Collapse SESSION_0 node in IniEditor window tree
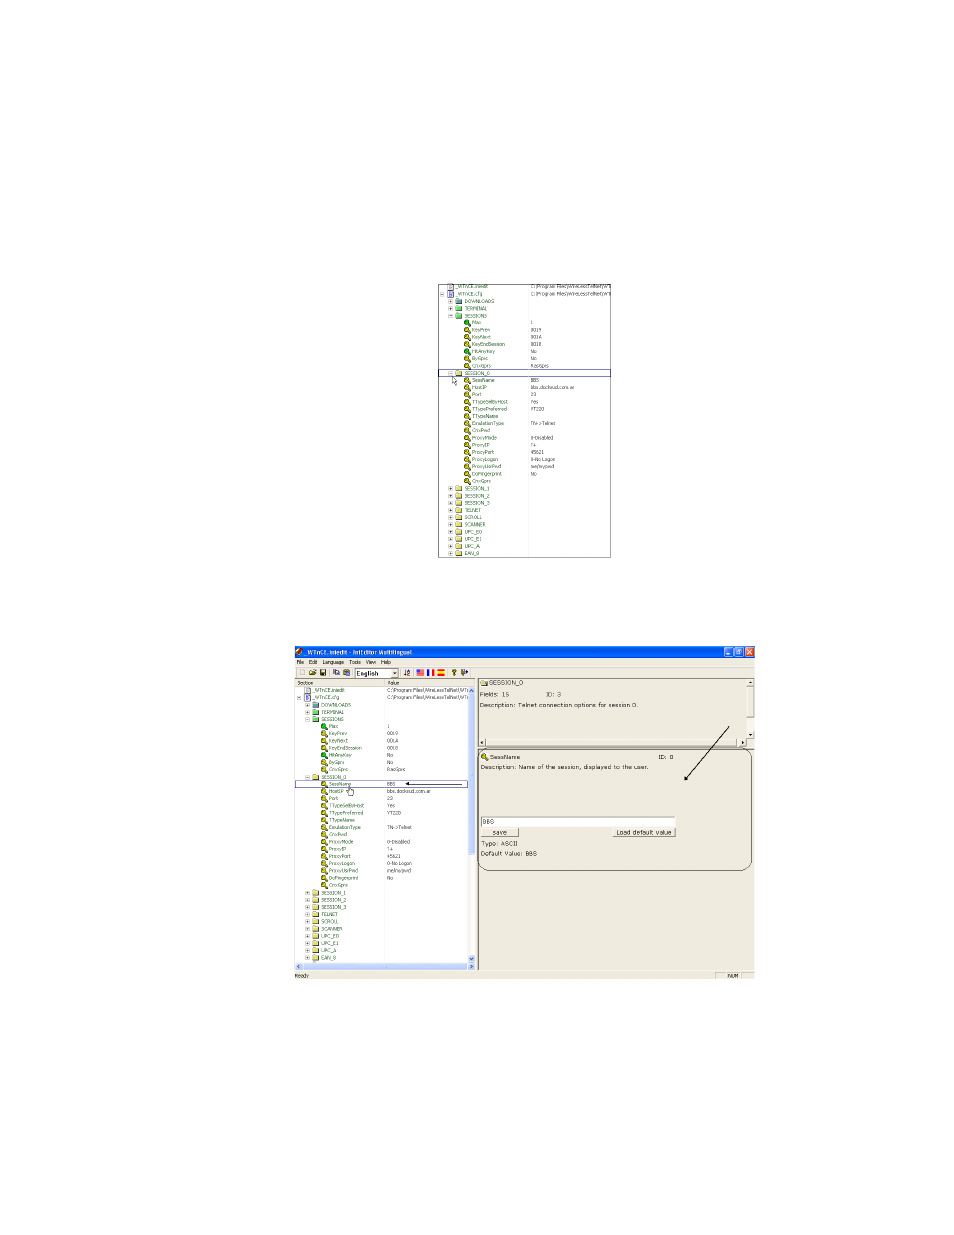 point(308,777)
